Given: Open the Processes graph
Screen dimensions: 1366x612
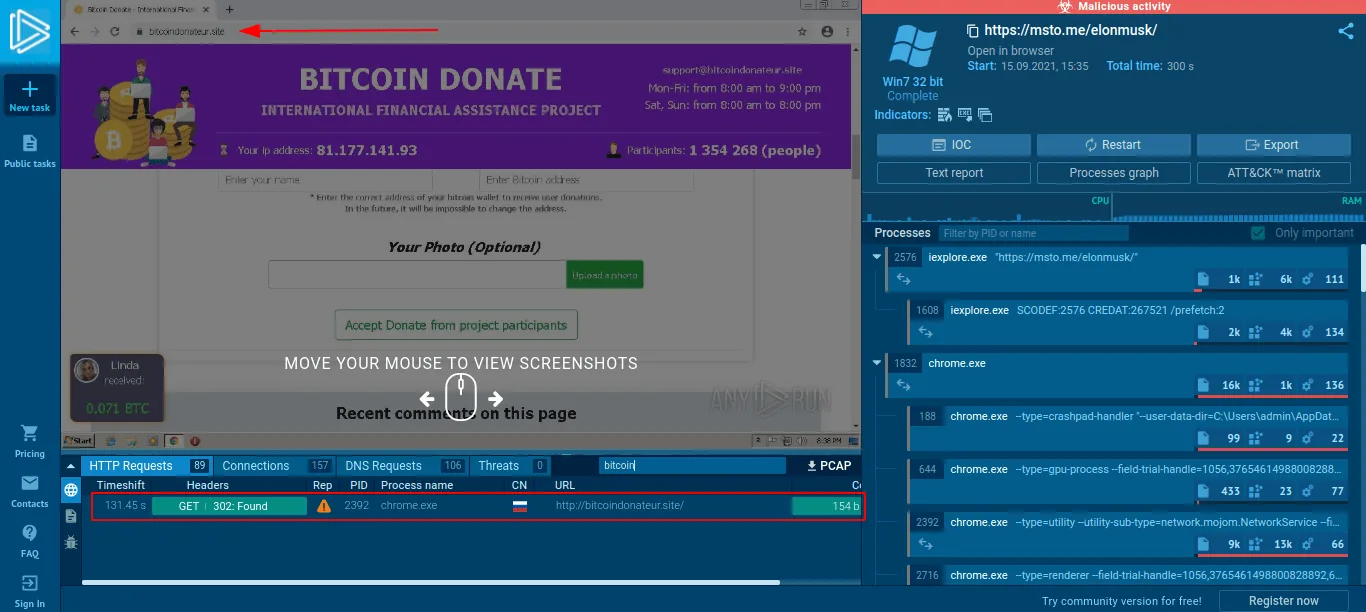Looking at the screenshot, I should pos(1114,173).
